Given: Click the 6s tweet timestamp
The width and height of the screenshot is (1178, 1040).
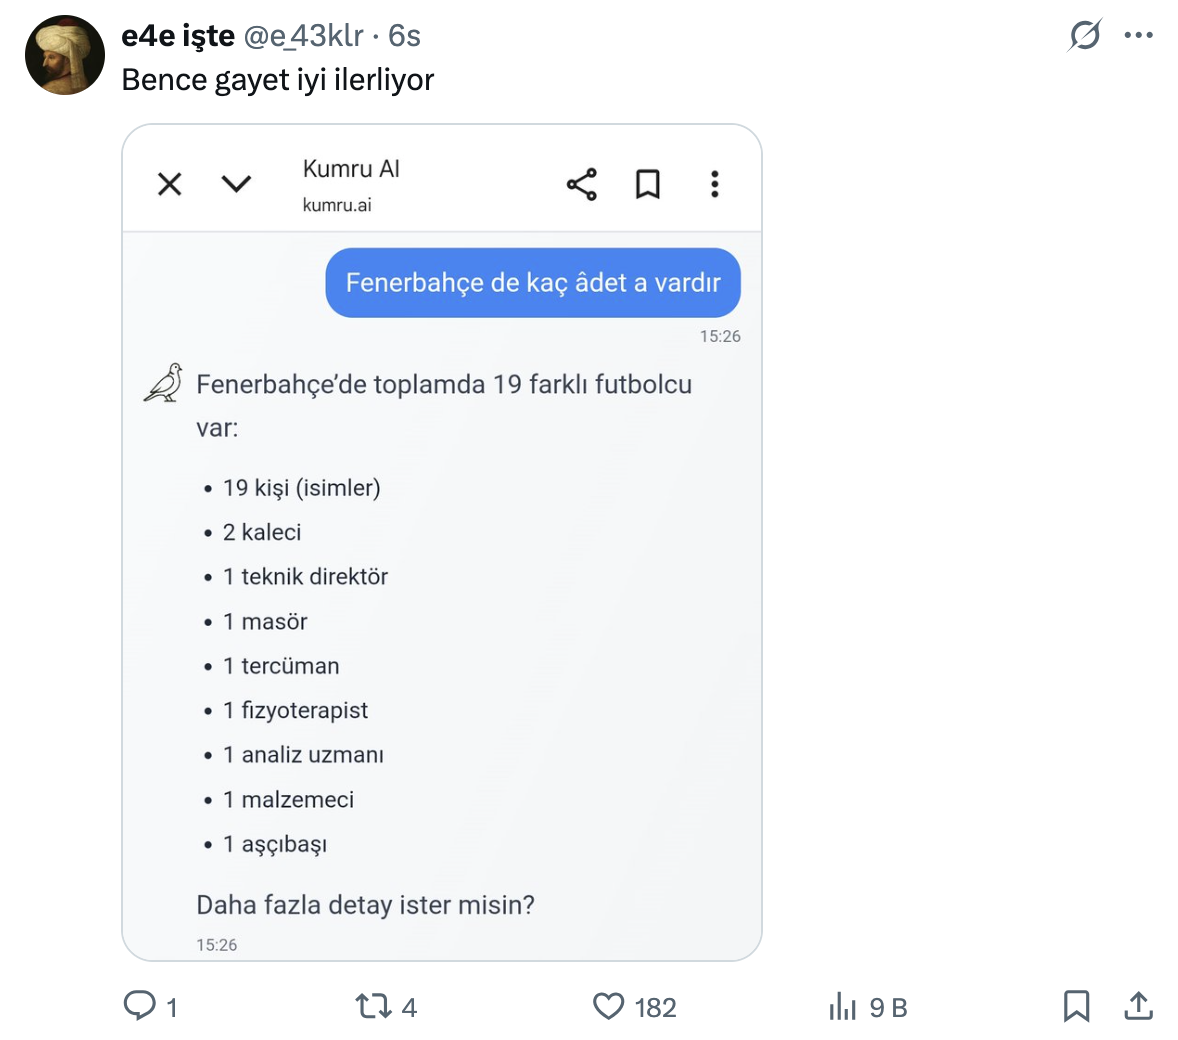Looking at the screenshot, I should (405, 36).
